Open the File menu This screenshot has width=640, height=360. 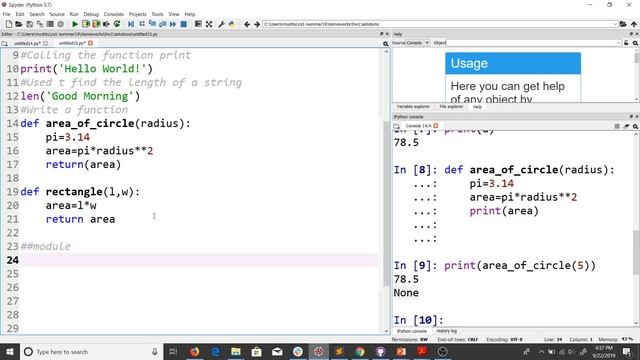point(7,14)
